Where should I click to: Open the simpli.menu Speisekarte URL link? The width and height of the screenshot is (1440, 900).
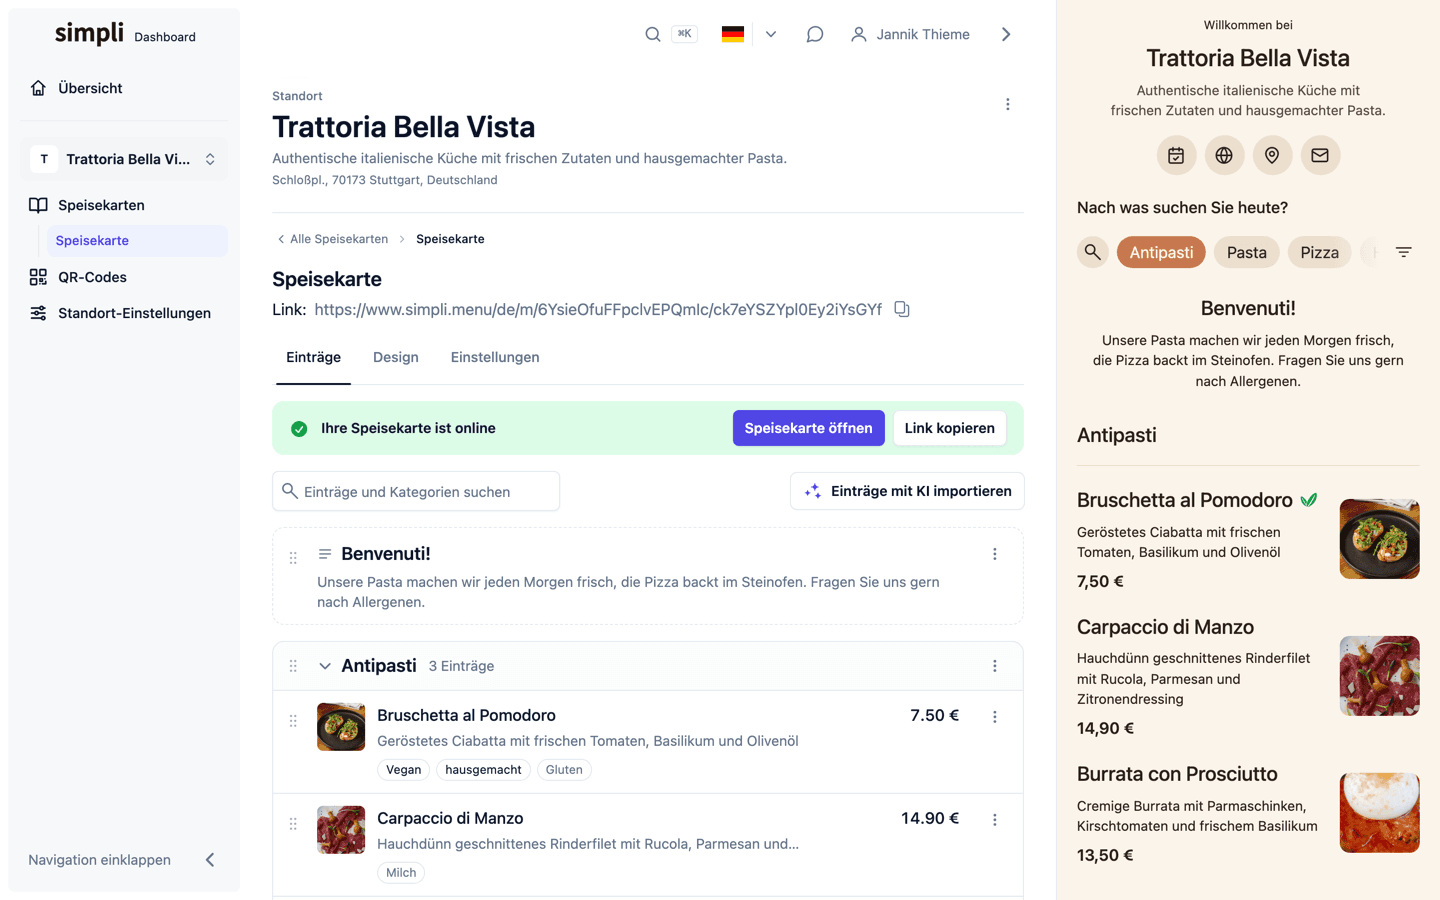click(x=598, y=309)
